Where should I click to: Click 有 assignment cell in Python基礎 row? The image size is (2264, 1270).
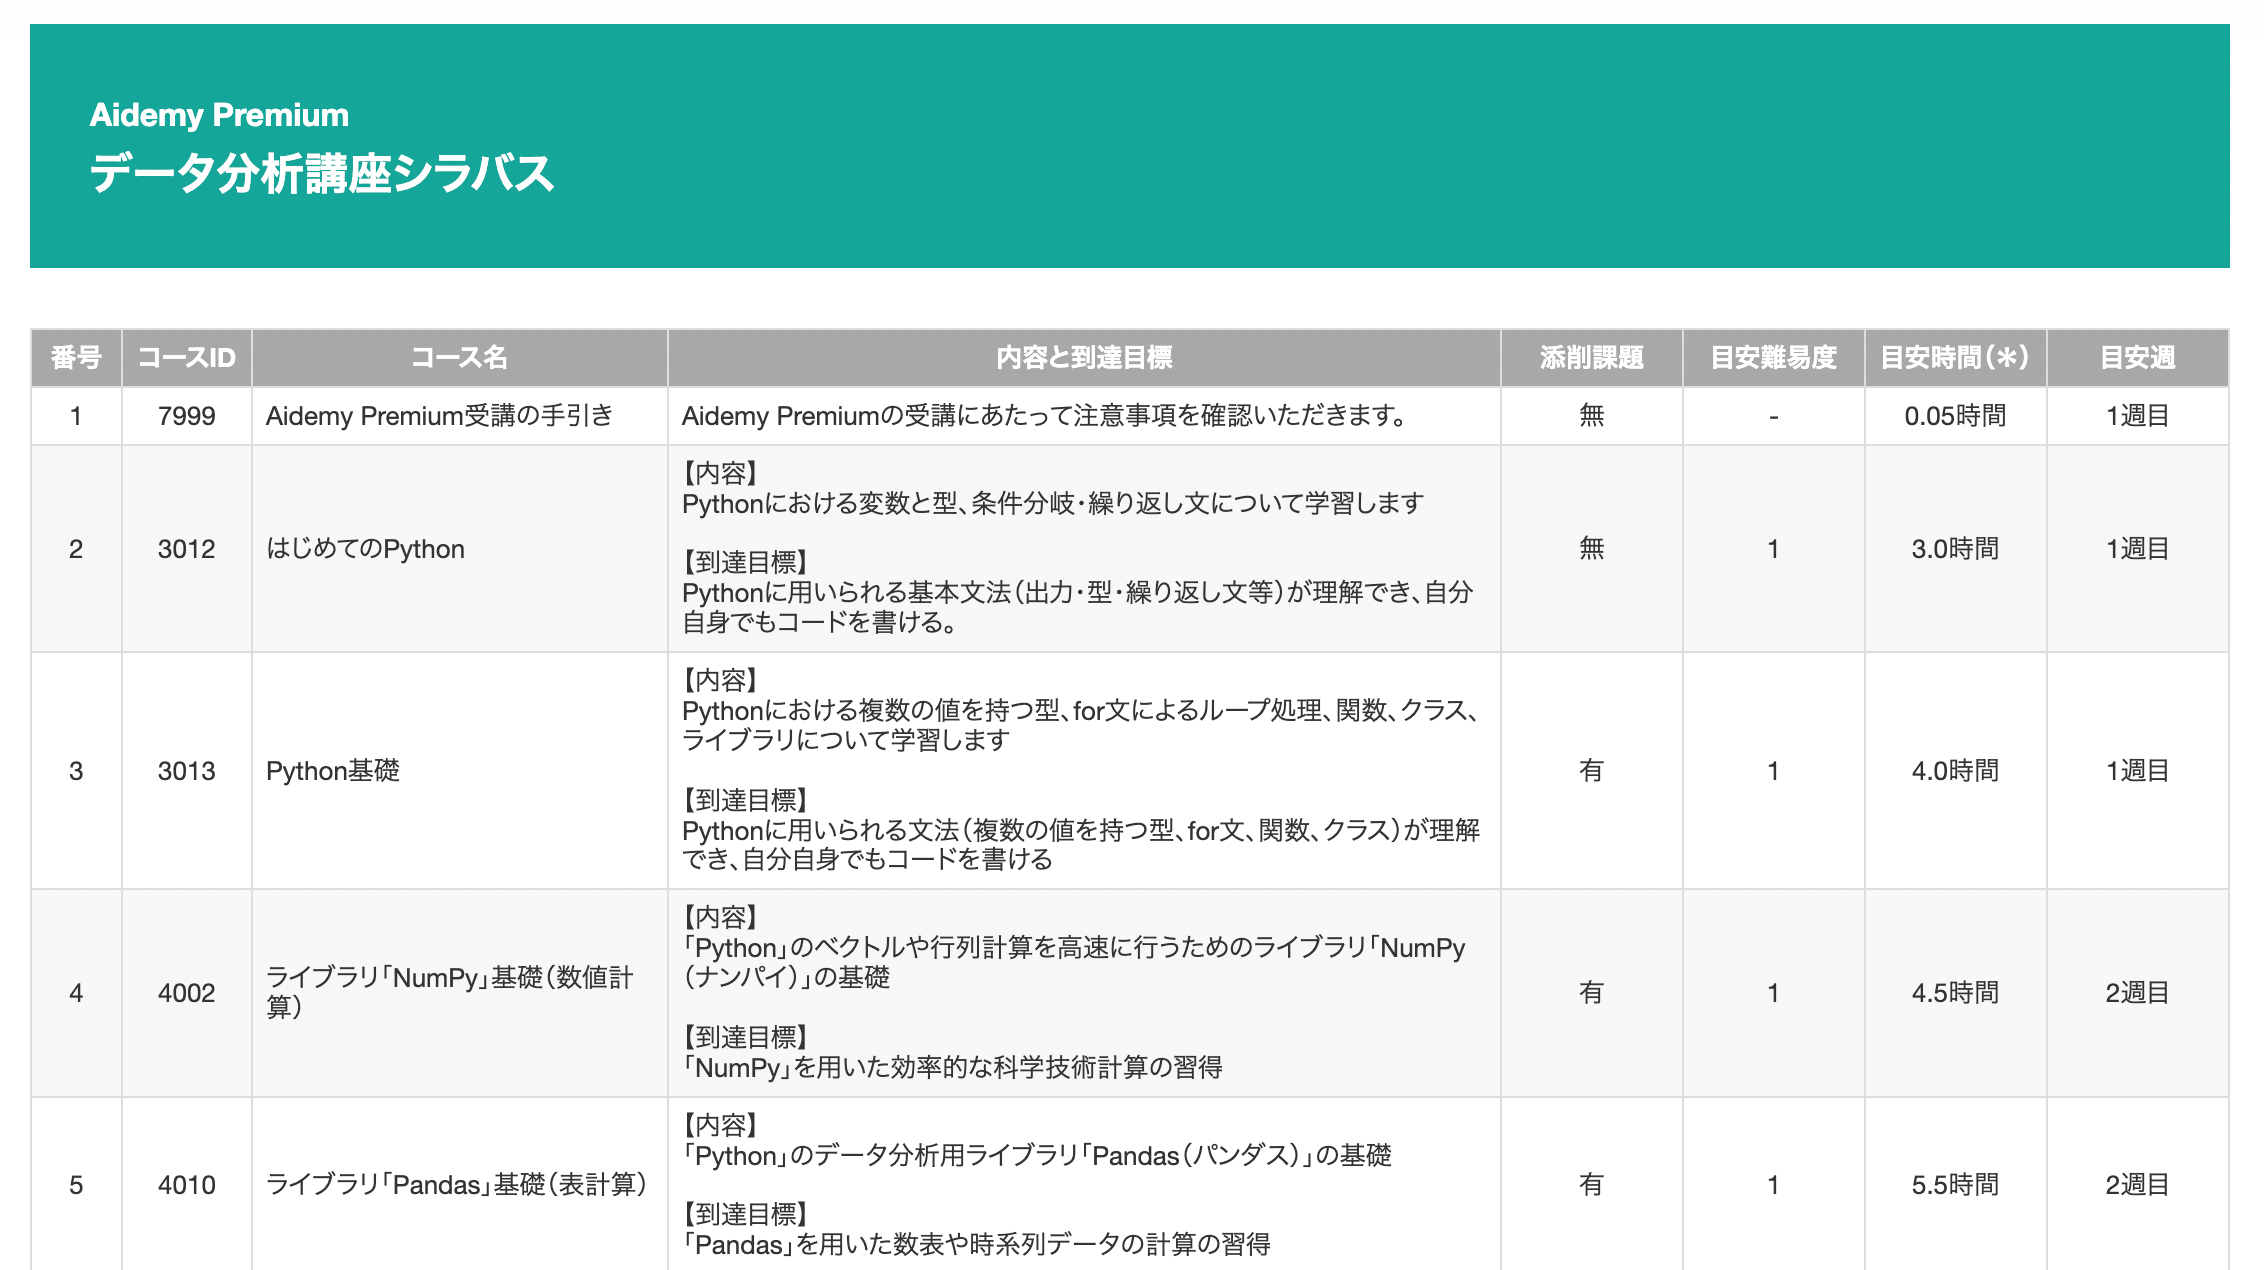click(x=1591, y=771)
